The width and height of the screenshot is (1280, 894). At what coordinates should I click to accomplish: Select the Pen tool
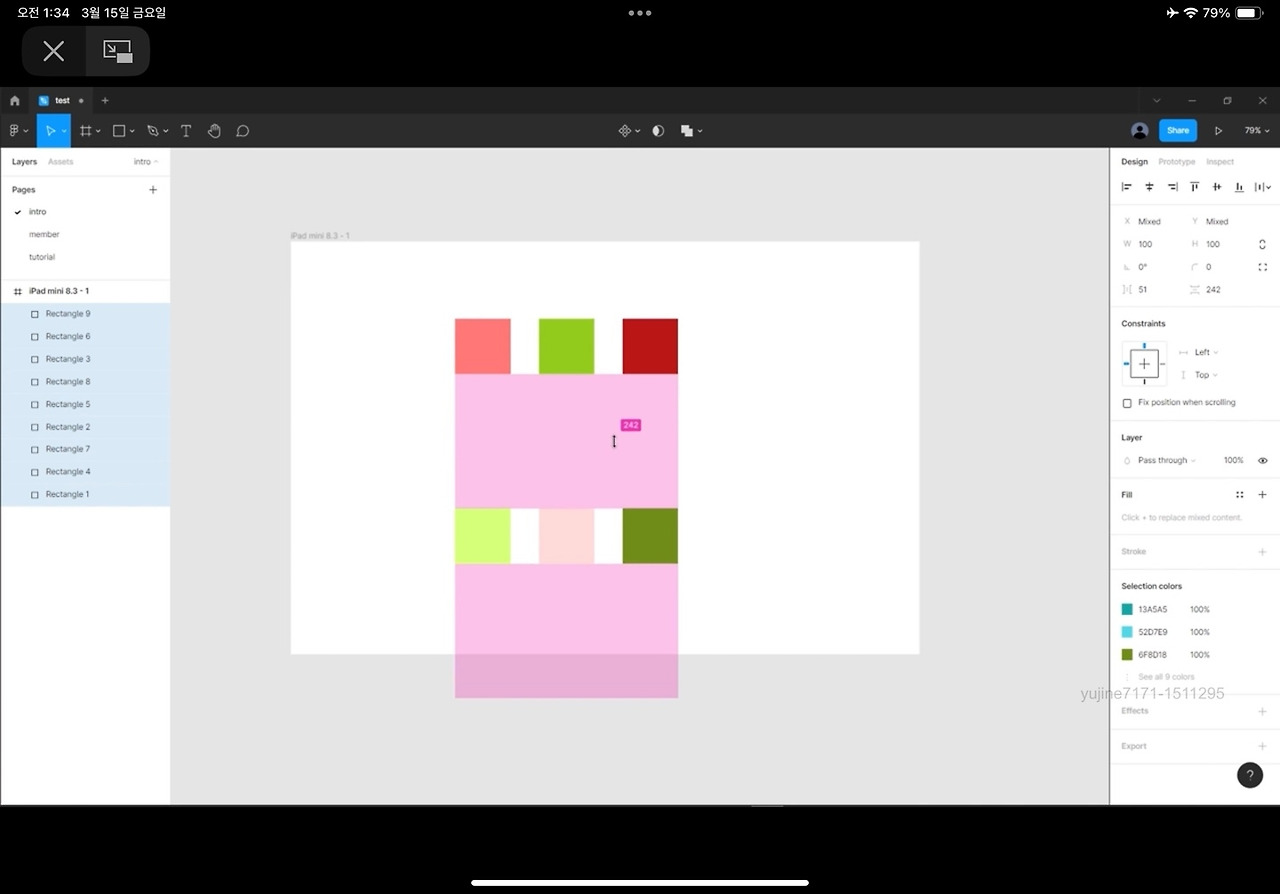click(153, 131)
